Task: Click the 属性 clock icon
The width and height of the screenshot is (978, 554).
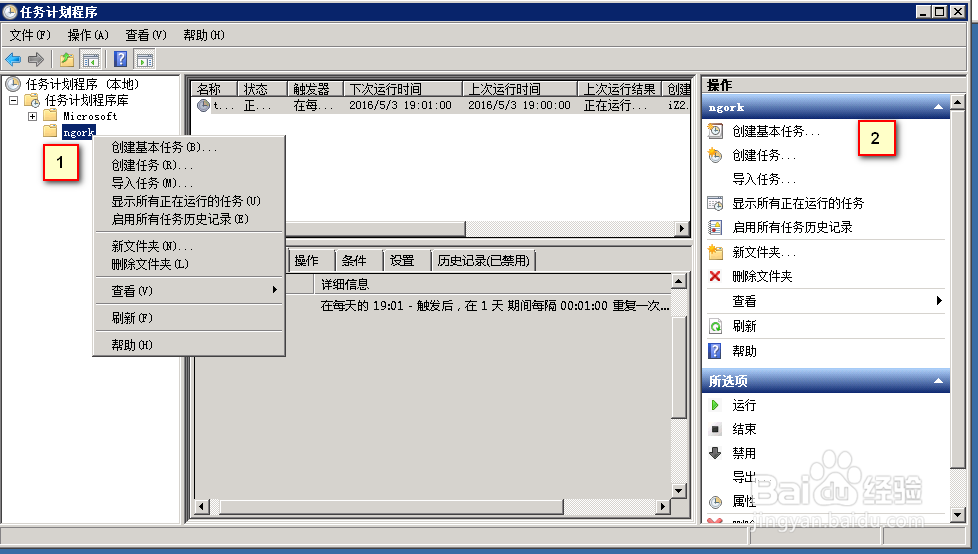Action: point(715,501)
